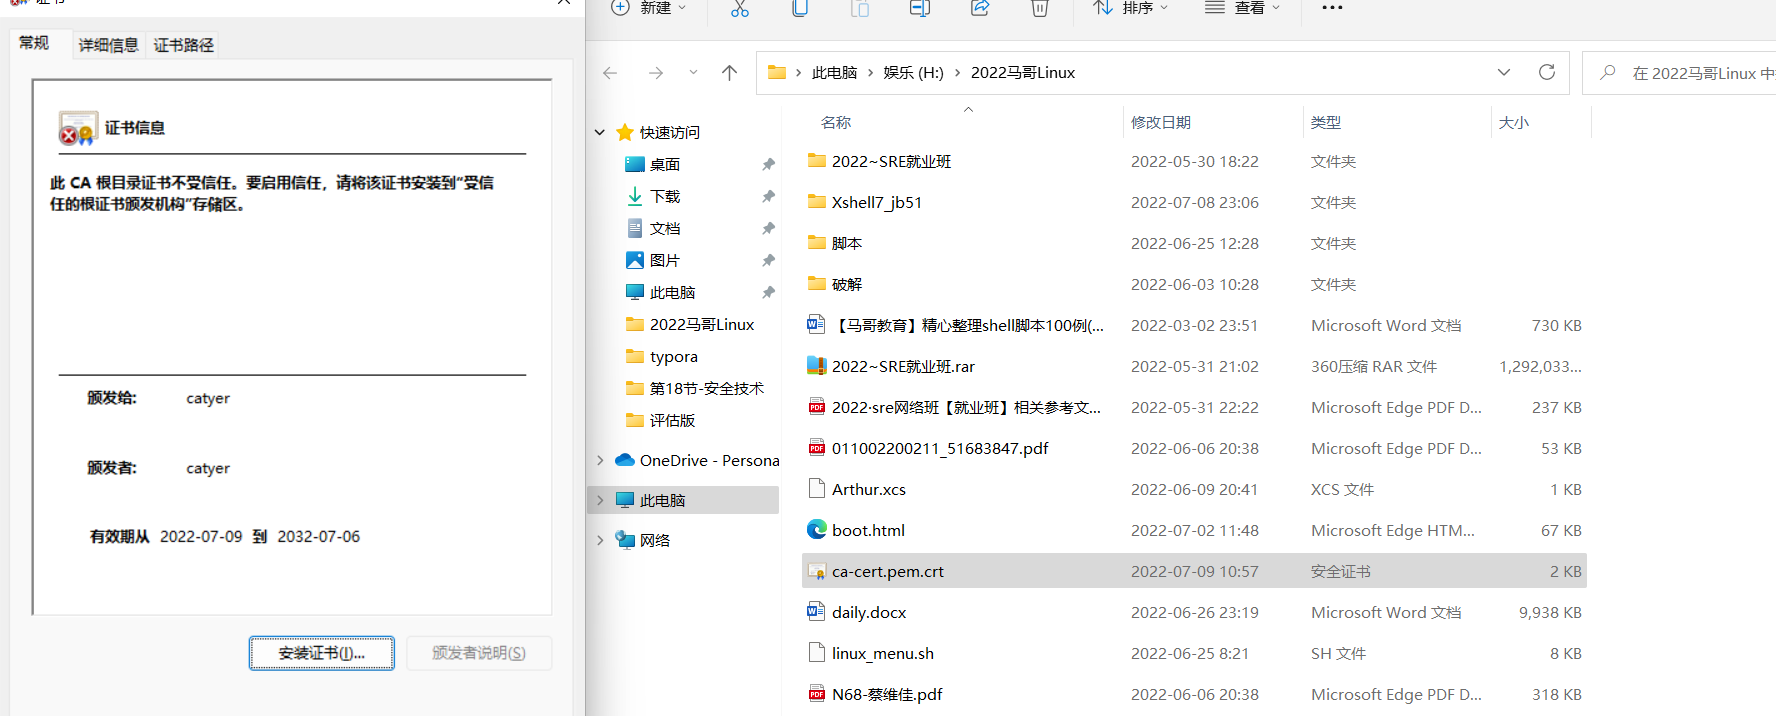Click the Share icon in Explorer toolbar
The height and width of the screenshot is (716, 1776).
[980, 8]
